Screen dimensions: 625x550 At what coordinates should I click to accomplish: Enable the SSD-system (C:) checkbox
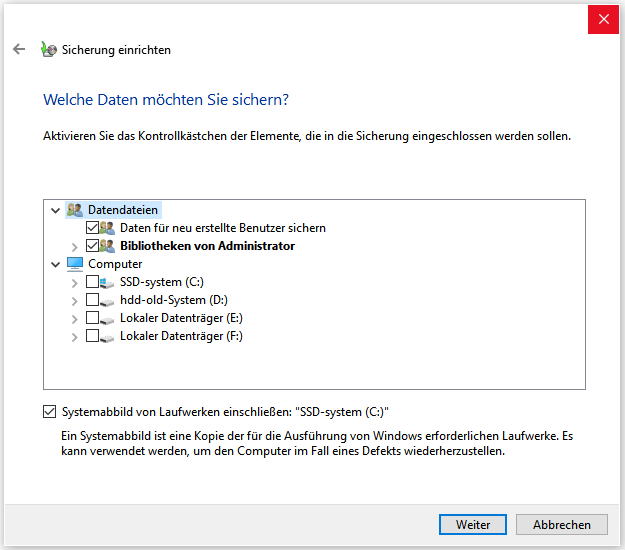(x=92, y=282)
